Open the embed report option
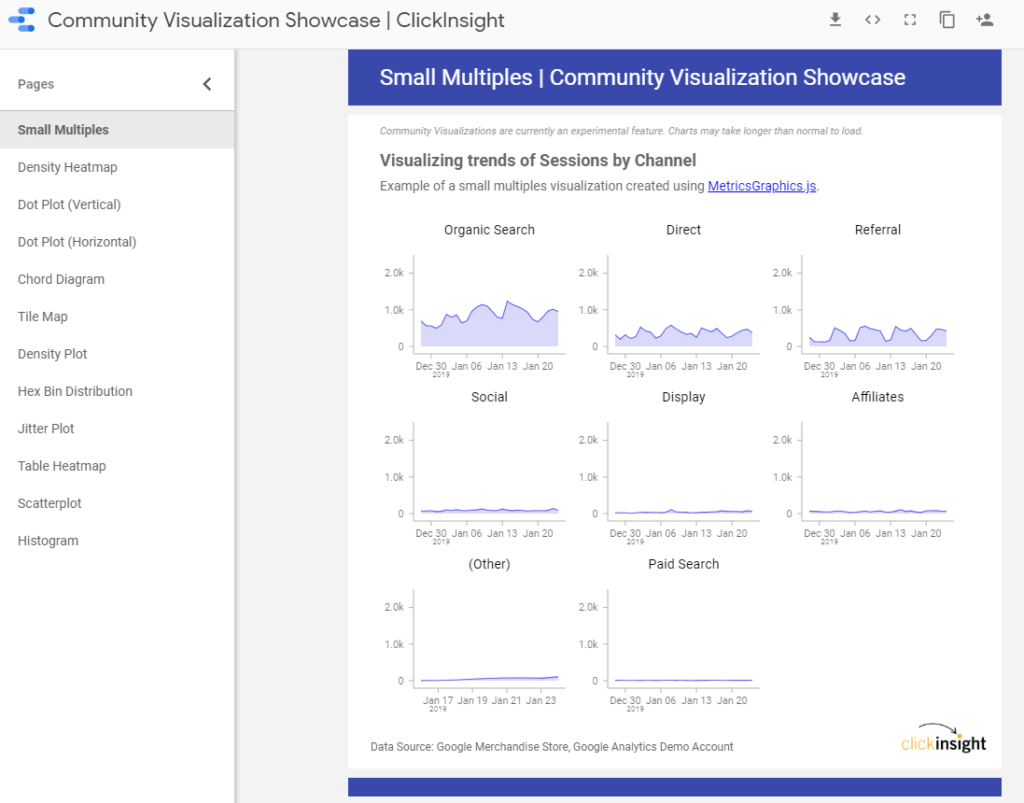The image size is (1024, 803). click(x=872, y=19)
